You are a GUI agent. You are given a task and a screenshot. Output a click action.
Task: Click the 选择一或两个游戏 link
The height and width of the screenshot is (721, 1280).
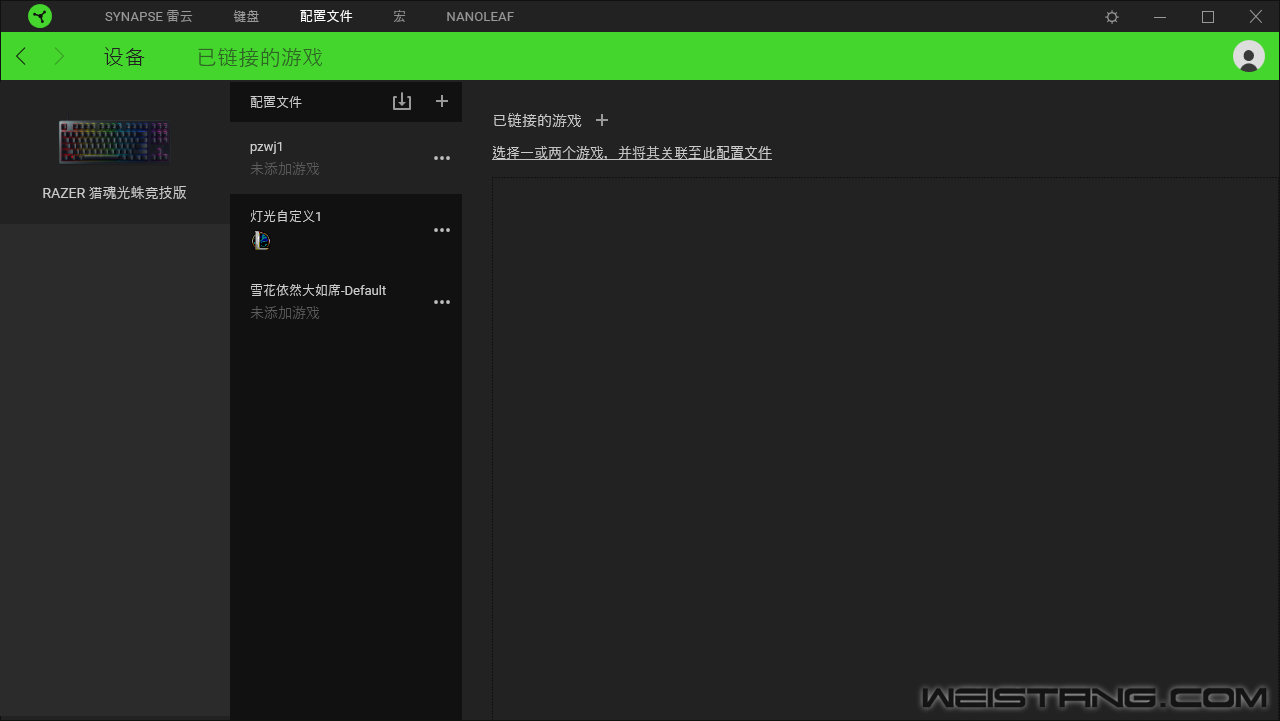coord(632,153)
